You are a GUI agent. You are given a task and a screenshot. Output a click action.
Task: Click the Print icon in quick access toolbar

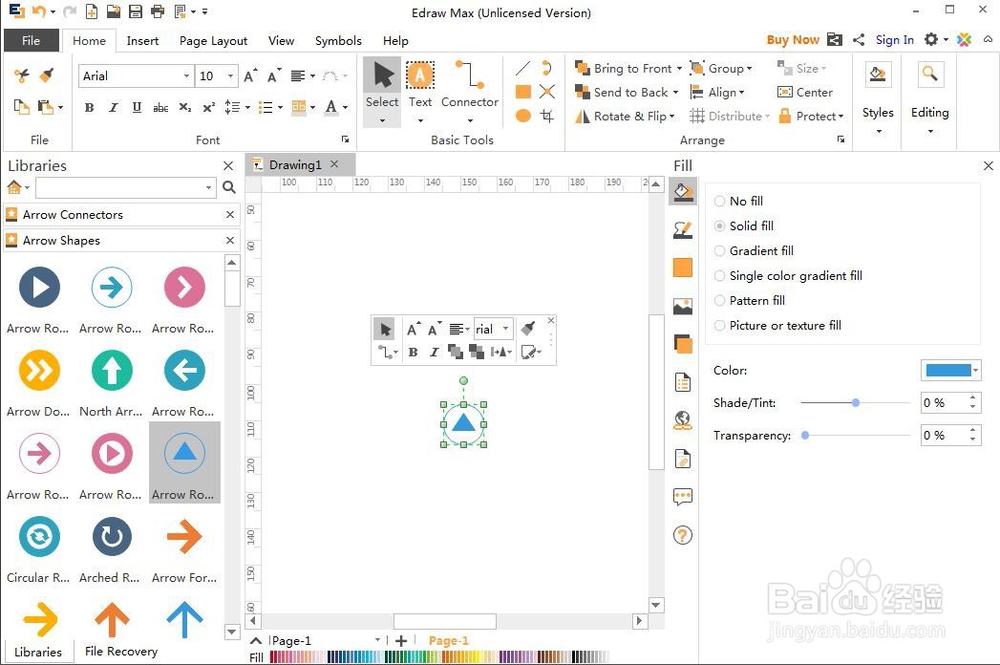(x=158, y=11)
